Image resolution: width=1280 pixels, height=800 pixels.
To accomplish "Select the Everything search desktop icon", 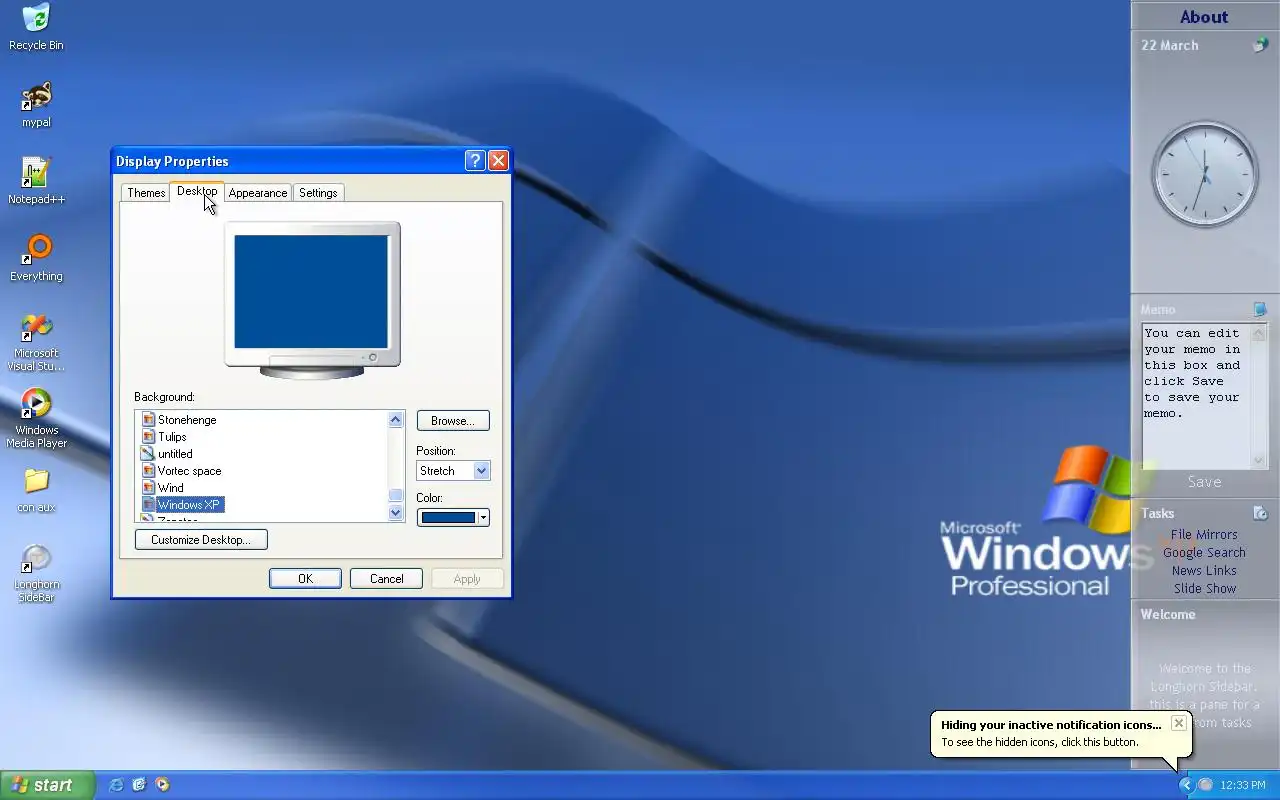I will 36,258.
